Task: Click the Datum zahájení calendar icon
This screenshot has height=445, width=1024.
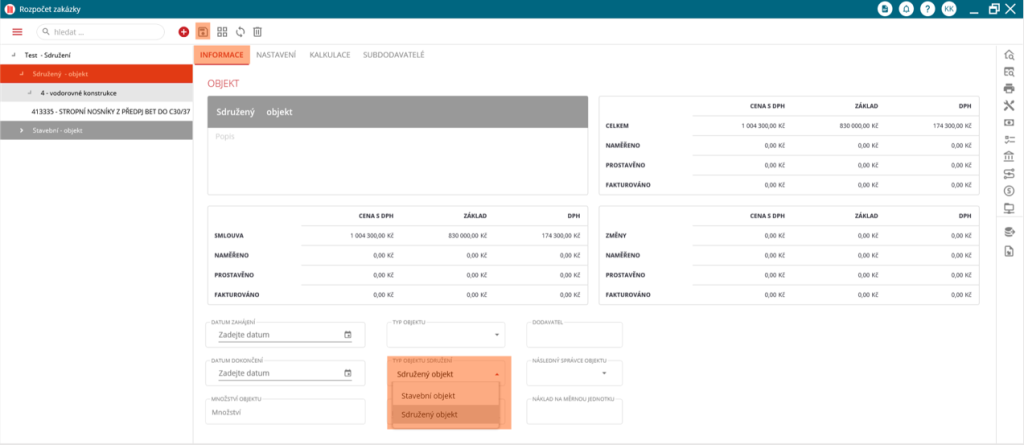Action: coord(347,335)
